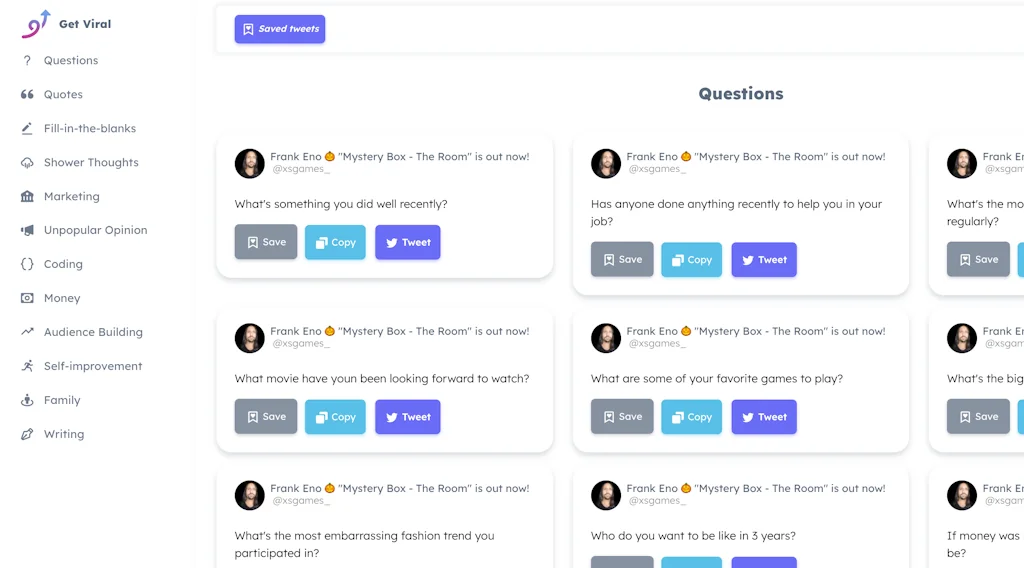Click the megaphone icon beside Unpopular Opinion
The width and height of the screenshot is (1024, 568).
click(x=27, y=230)
